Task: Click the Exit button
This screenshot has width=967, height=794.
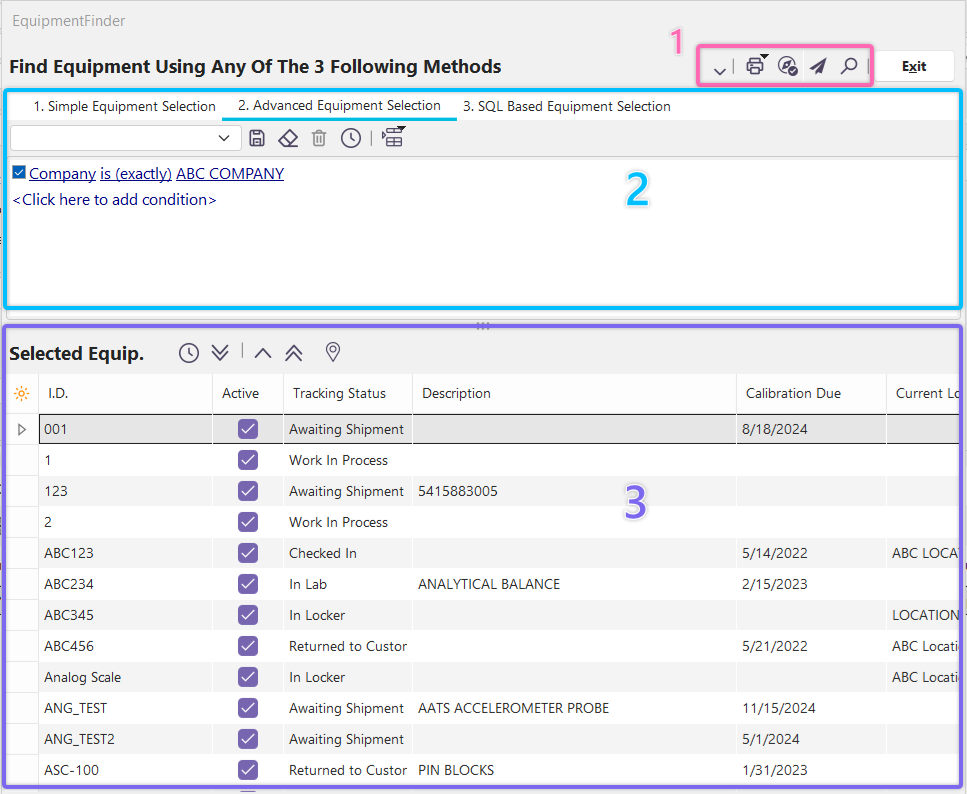Action: tap(913, 67)
